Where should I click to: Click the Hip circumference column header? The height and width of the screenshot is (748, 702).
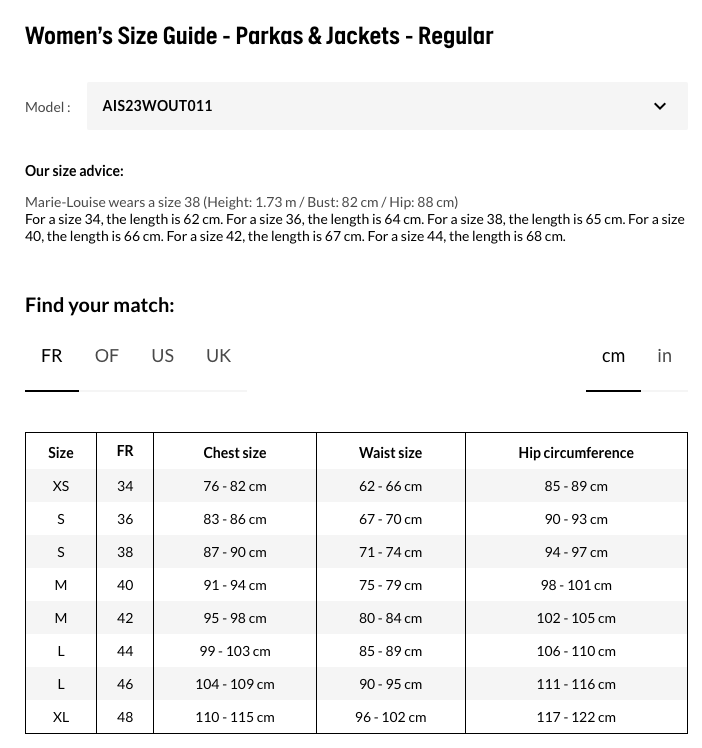pyautogui.click(x=576, y=453)
